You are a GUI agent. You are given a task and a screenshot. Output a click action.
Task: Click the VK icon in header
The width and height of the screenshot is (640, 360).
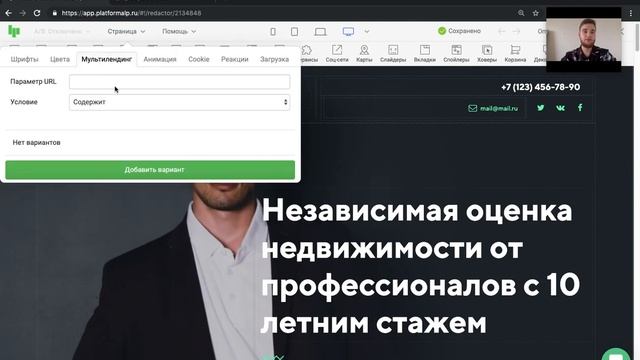click(x=560, y=108)
